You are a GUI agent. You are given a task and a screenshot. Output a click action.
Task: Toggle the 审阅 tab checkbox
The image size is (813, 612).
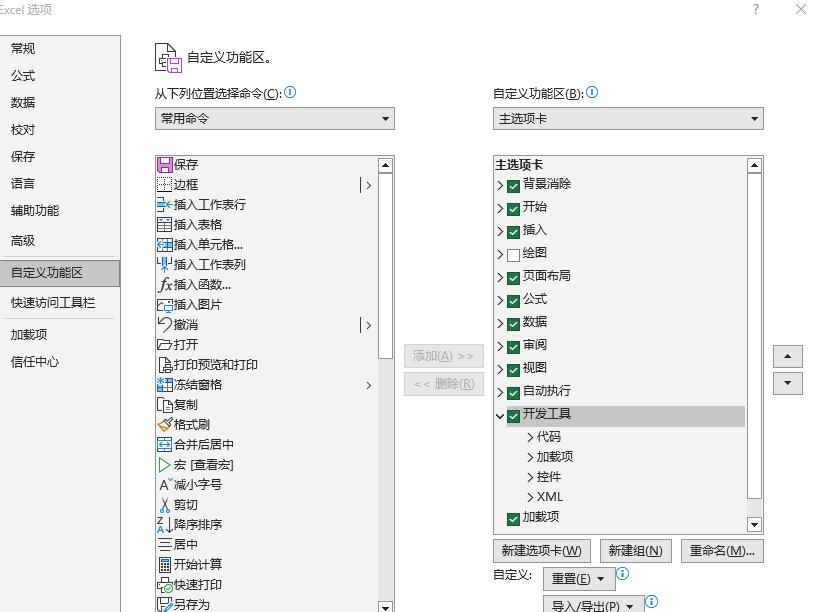(513, 347)
